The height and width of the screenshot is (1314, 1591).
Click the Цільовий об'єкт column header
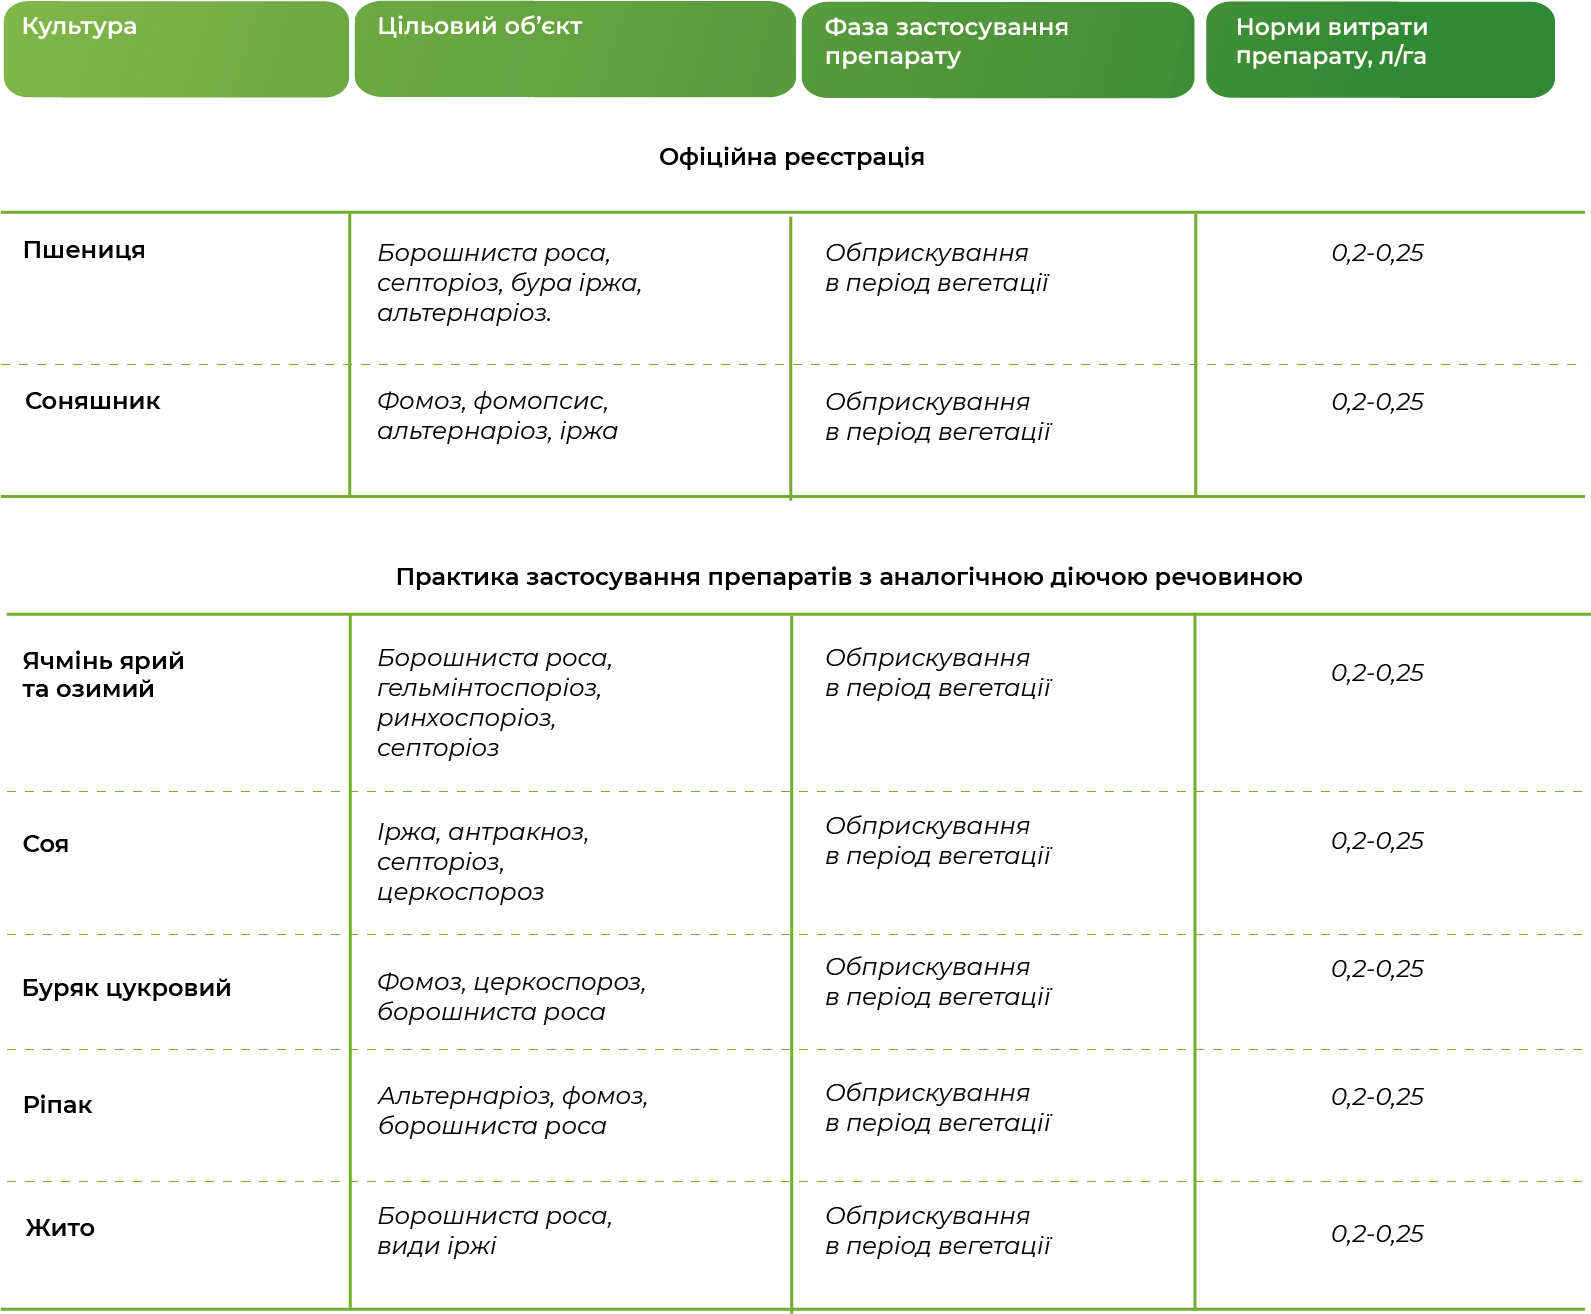point(575,49)
